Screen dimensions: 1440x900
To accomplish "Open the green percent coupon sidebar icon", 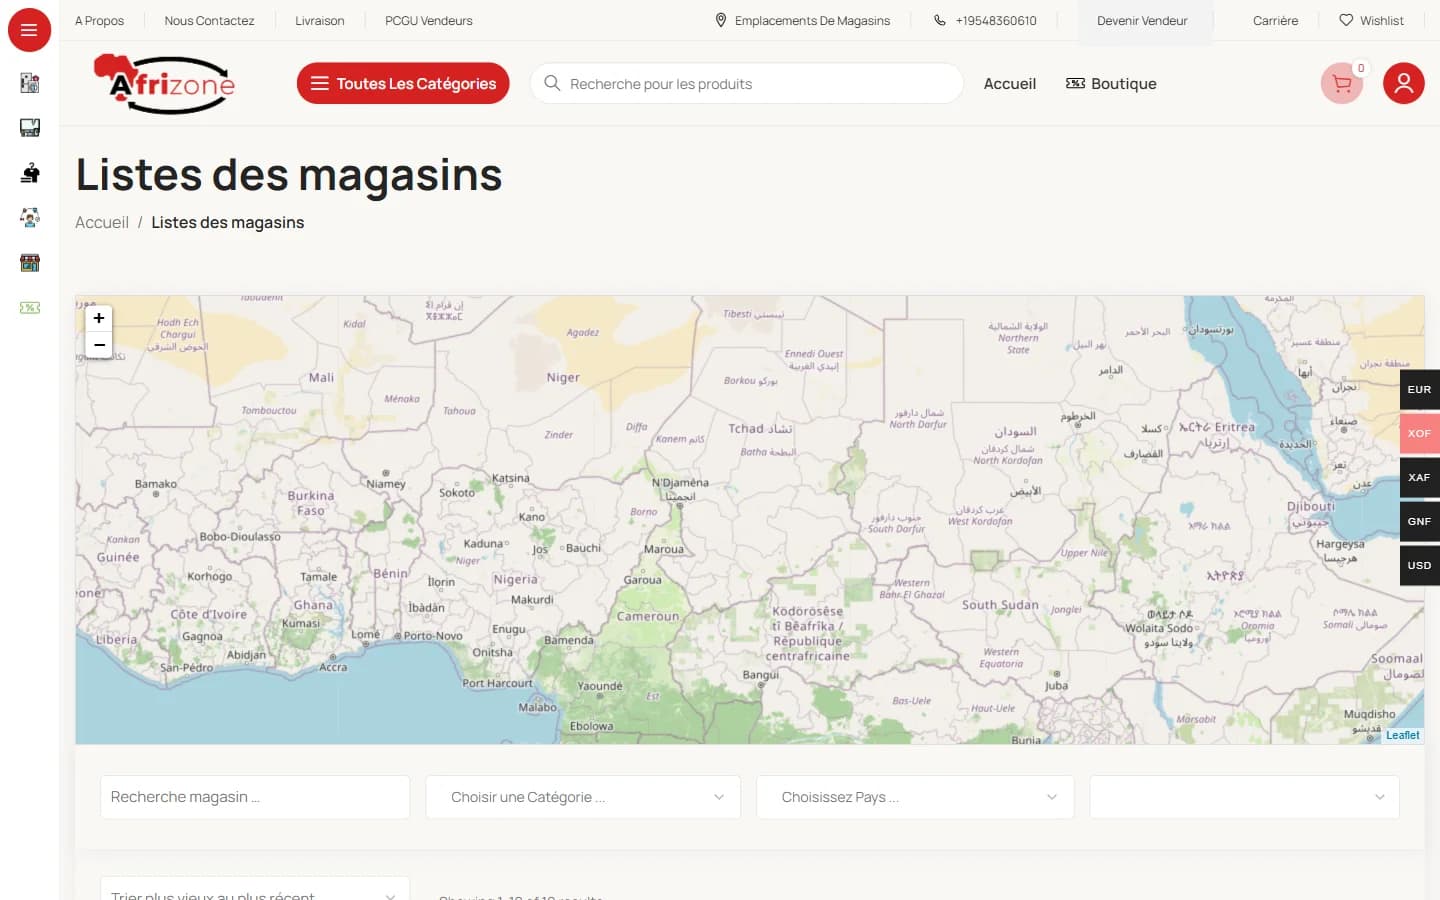I will tap(30, 308).
